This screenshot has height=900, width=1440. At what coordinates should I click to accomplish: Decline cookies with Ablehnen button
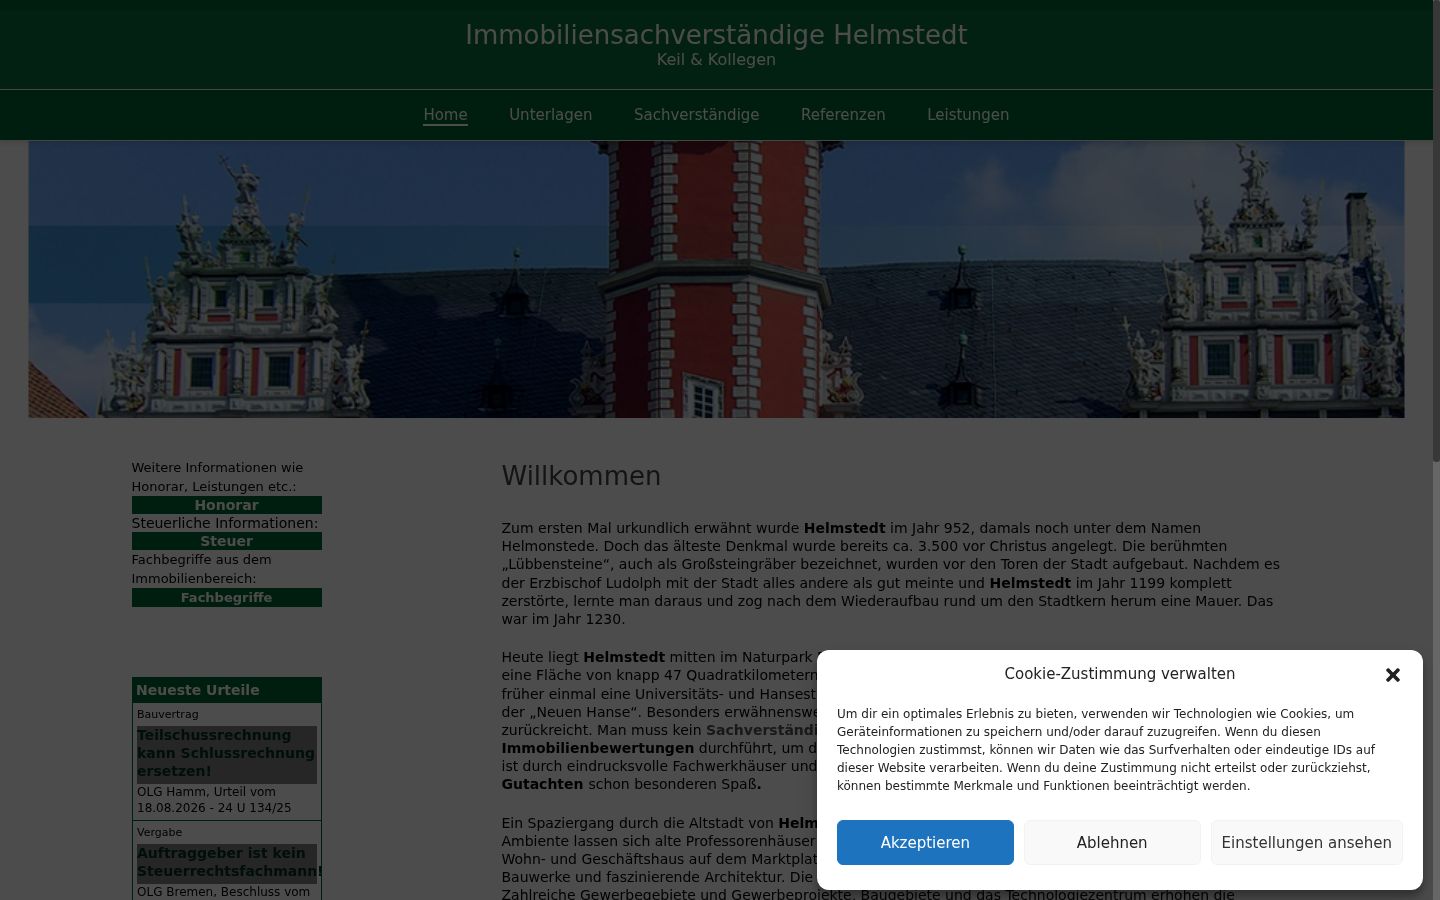tap(1112, 842)
